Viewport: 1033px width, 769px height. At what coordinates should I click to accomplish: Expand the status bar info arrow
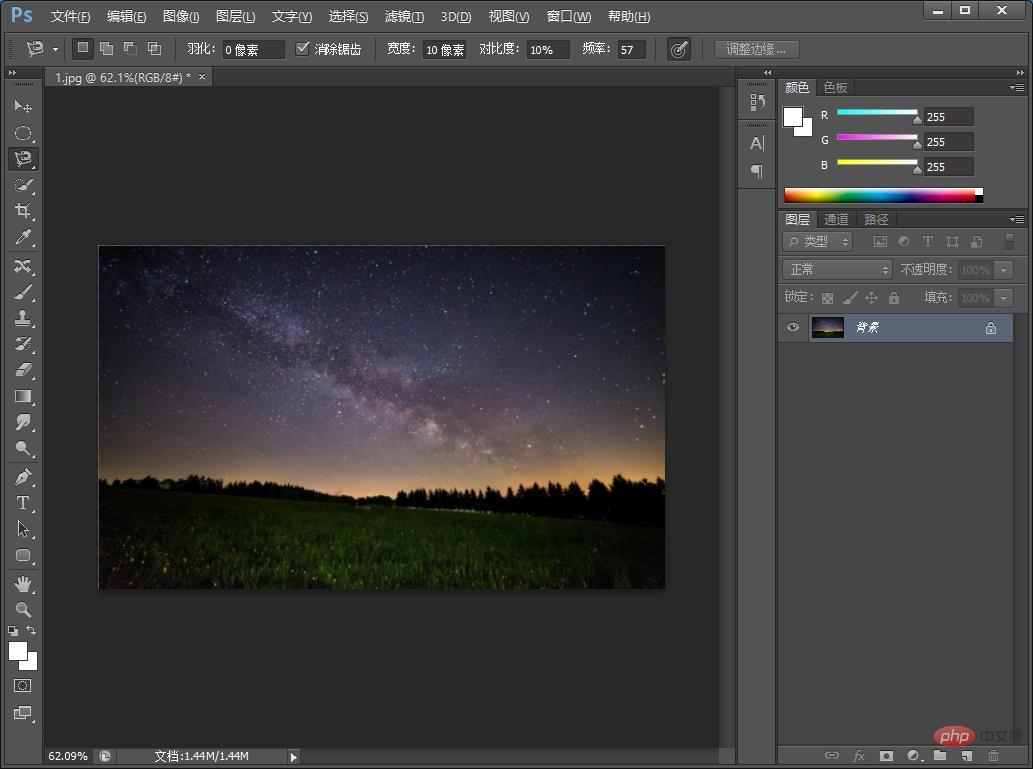point(294,757)
